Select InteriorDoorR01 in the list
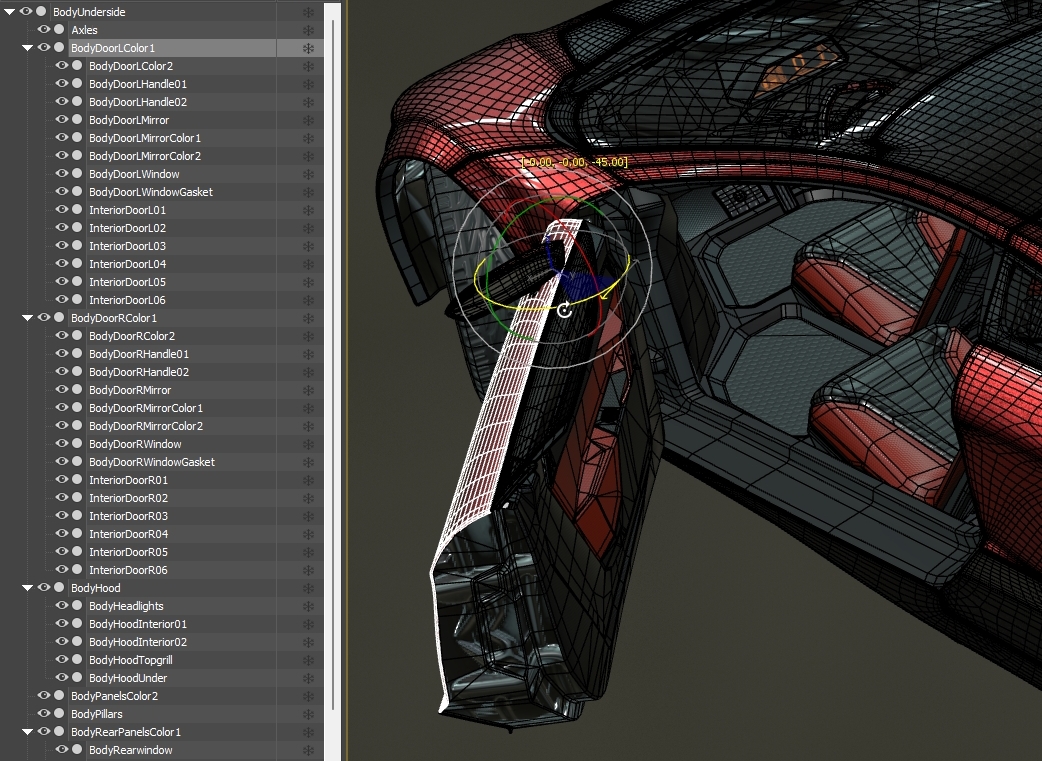 click(x=128, y=480)
